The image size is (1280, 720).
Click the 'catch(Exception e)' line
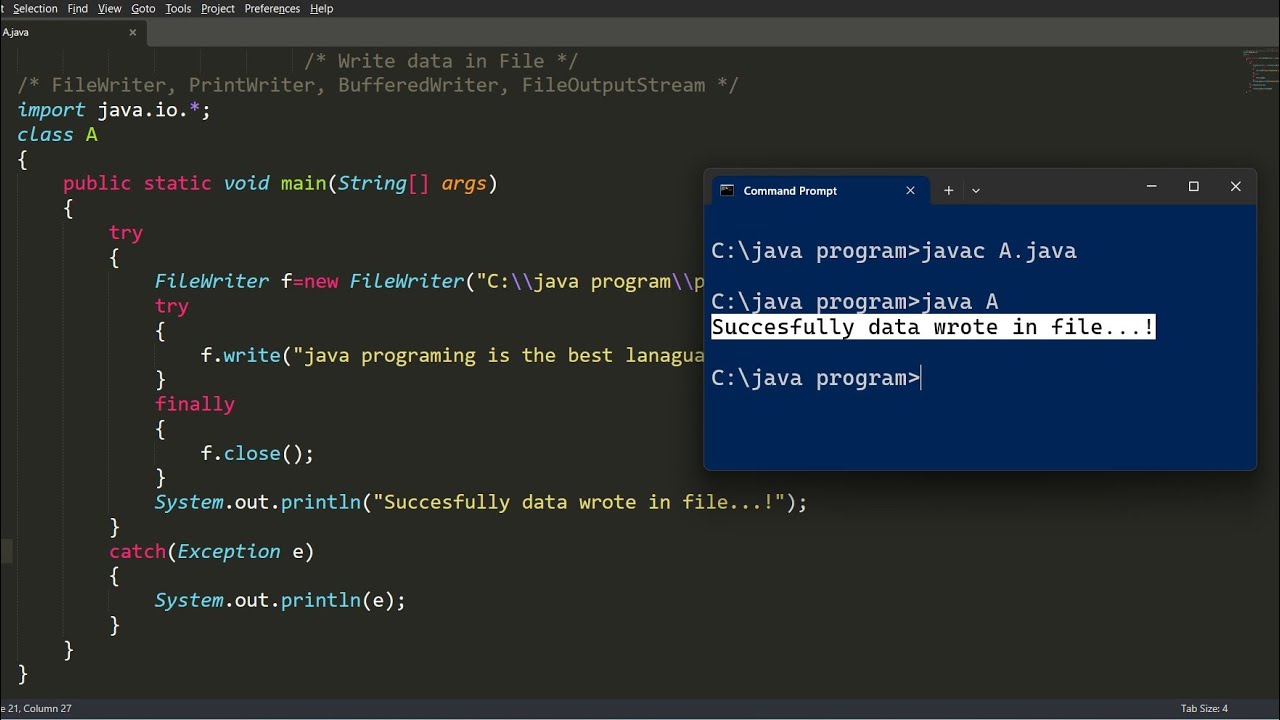click(x=211, y=551)
